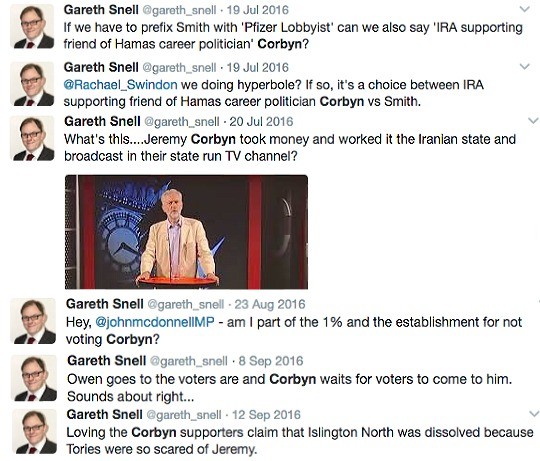Screen dimensions: 540x461
Task: Follow the @Rachael_Swindon mention link
Action: [x=121, y=85]
